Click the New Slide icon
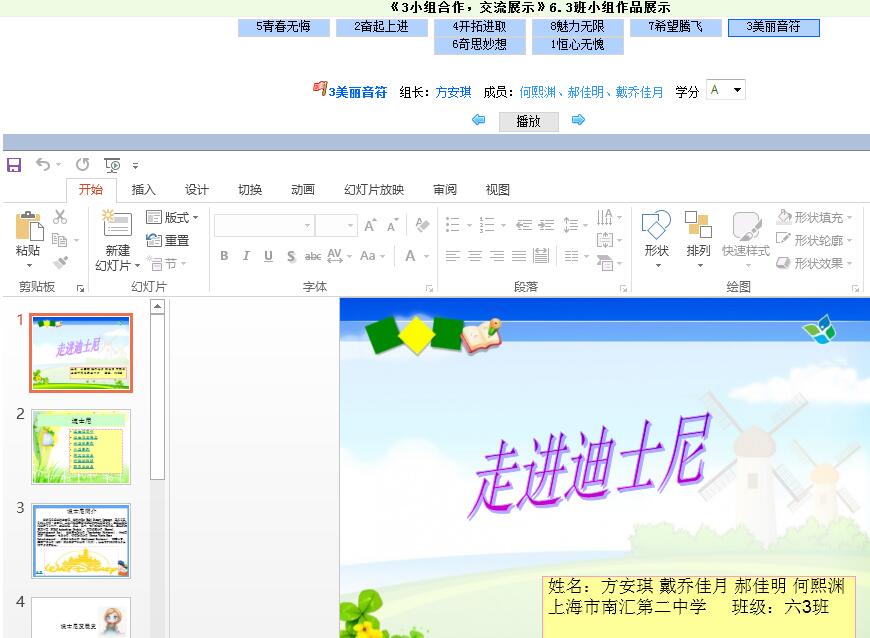 pos(117,224)
